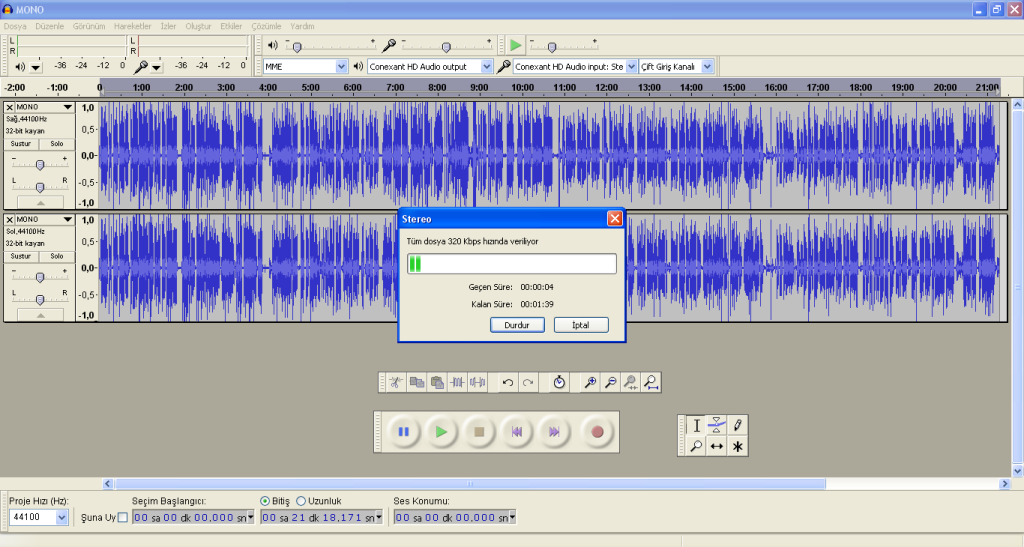The height and width of the screenshot is (547, 1024).
Task: Click the Stop transport button
Action: pyautogui.click(x=479, y=431)
